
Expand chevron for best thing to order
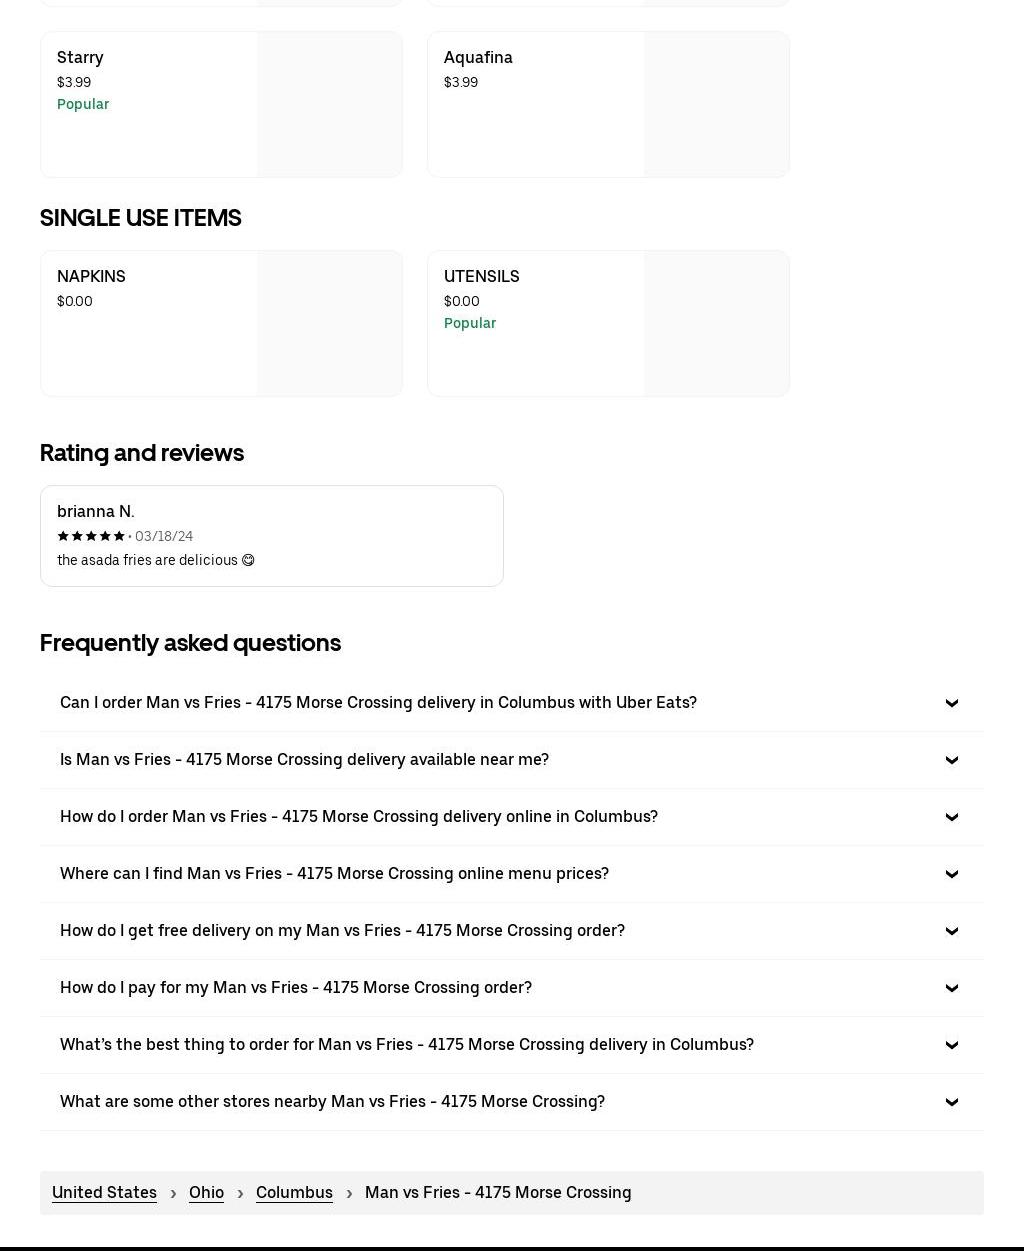point(951,1045)
